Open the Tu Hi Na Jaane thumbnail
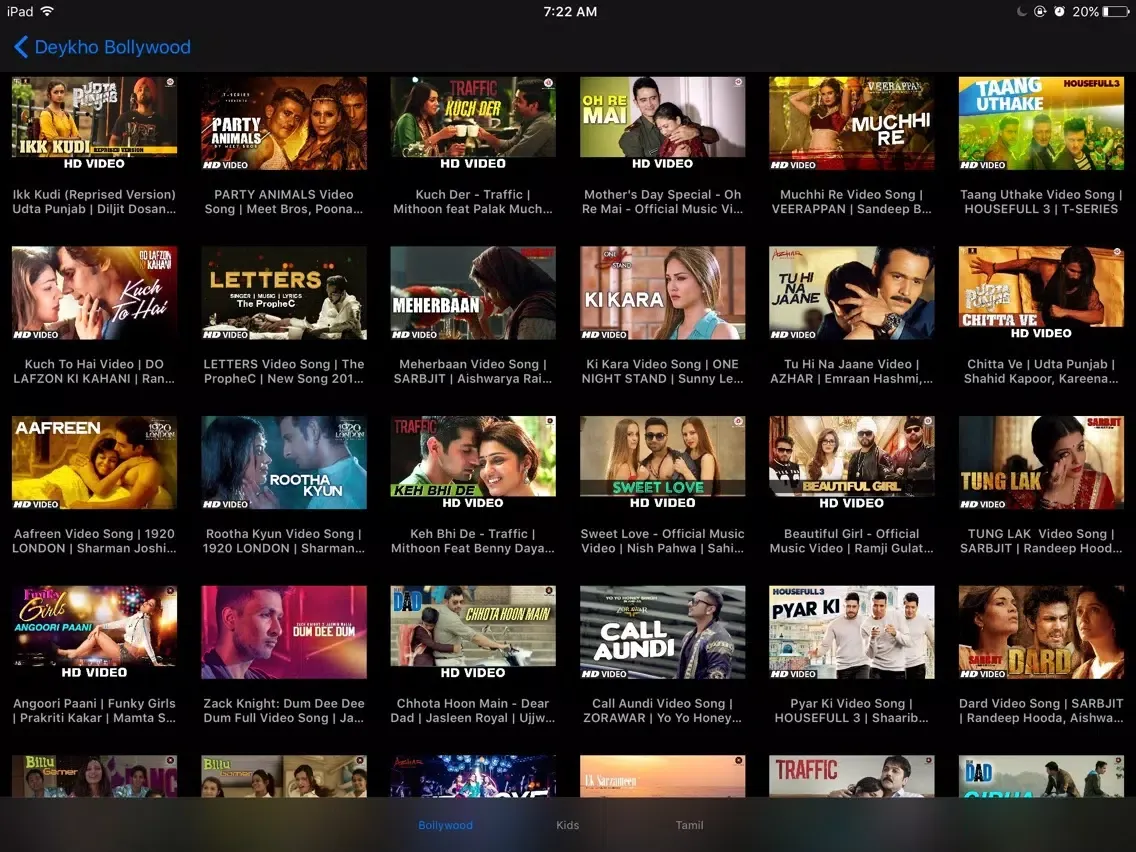Image resolution: width=1136 pixels, height=852 pixels. (852, 293)
